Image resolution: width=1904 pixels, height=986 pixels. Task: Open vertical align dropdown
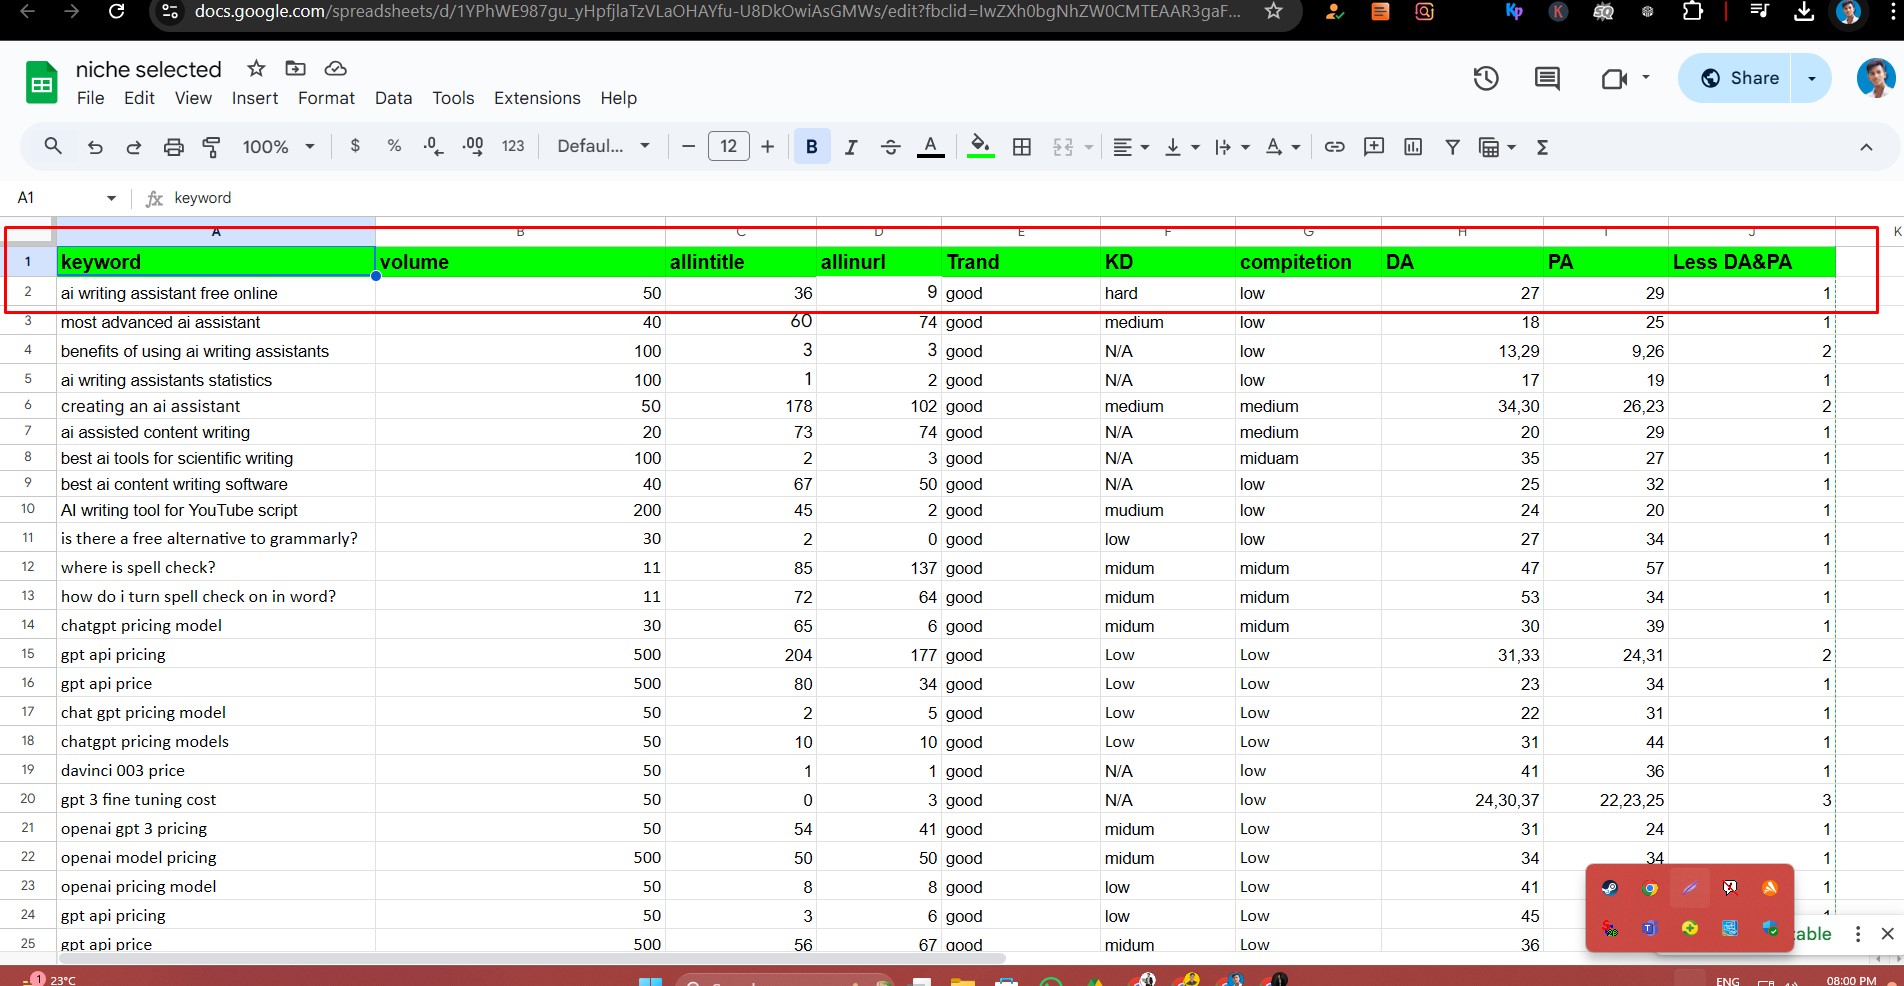point(1181,147)
